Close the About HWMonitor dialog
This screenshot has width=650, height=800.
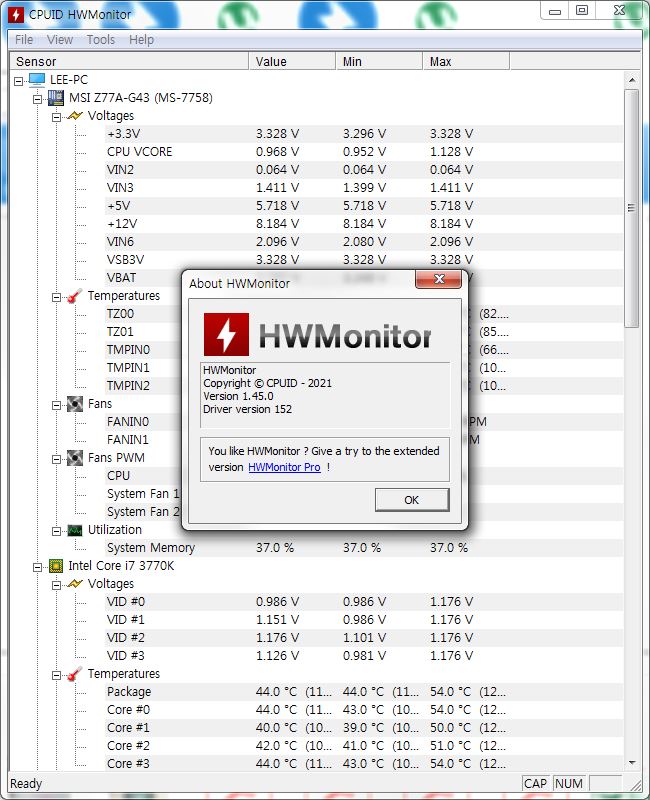pos(439,279)
